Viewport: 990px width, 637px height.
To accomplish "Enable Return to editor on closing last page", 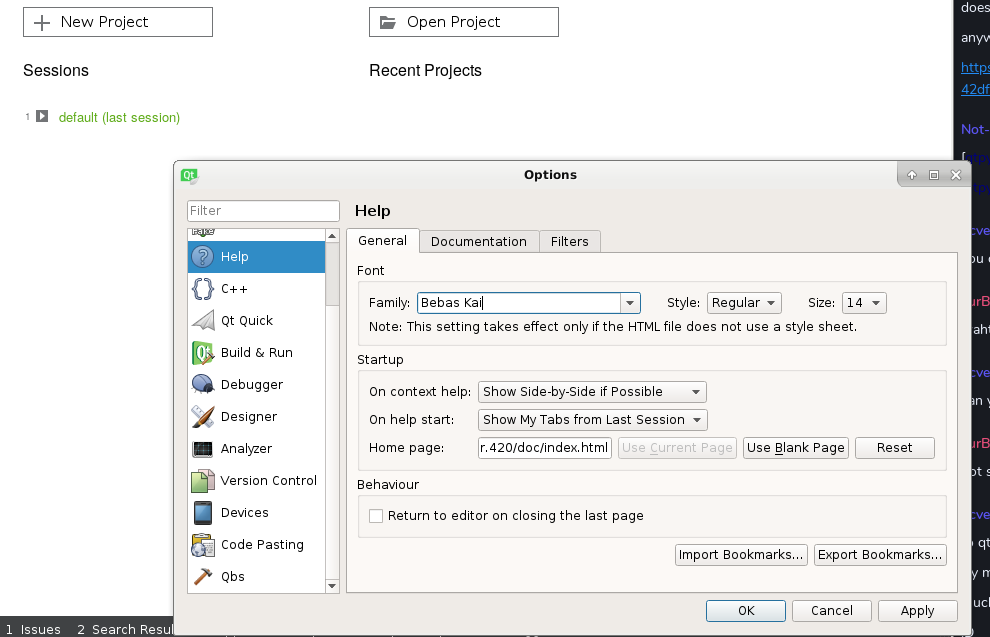I will (x=376, y=516).
